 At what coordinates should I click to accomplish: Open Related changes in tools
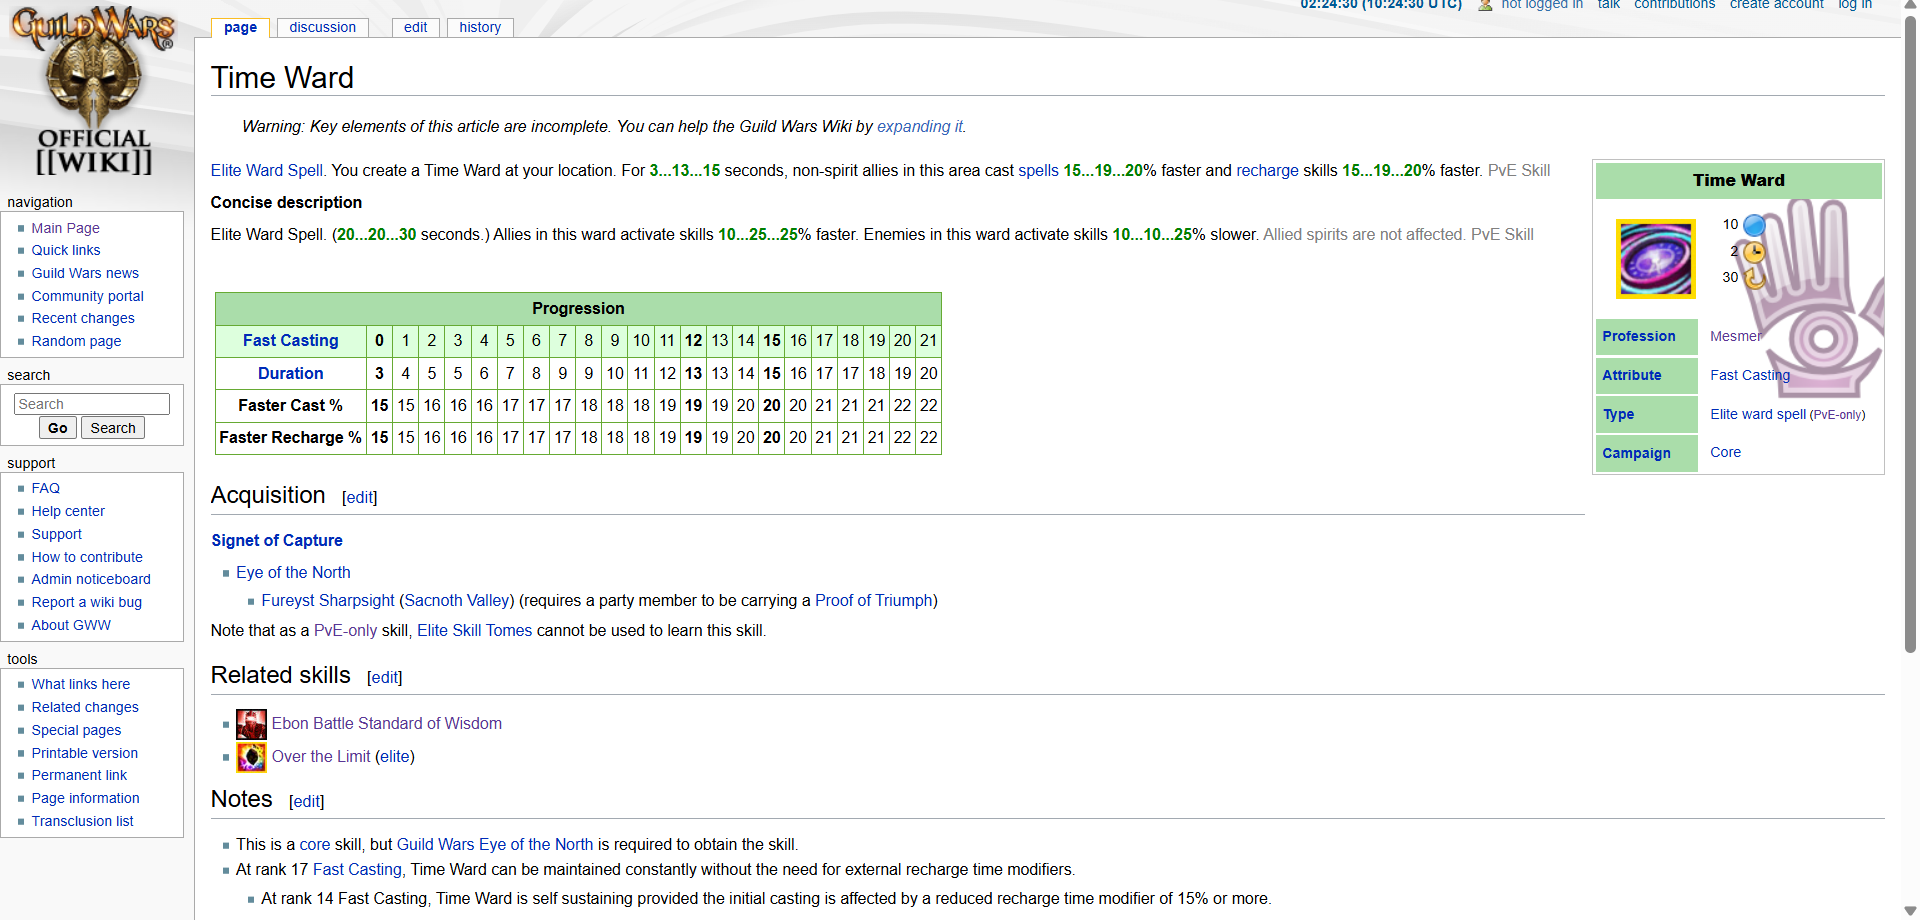pyautogui.click(x=85, y=707)
